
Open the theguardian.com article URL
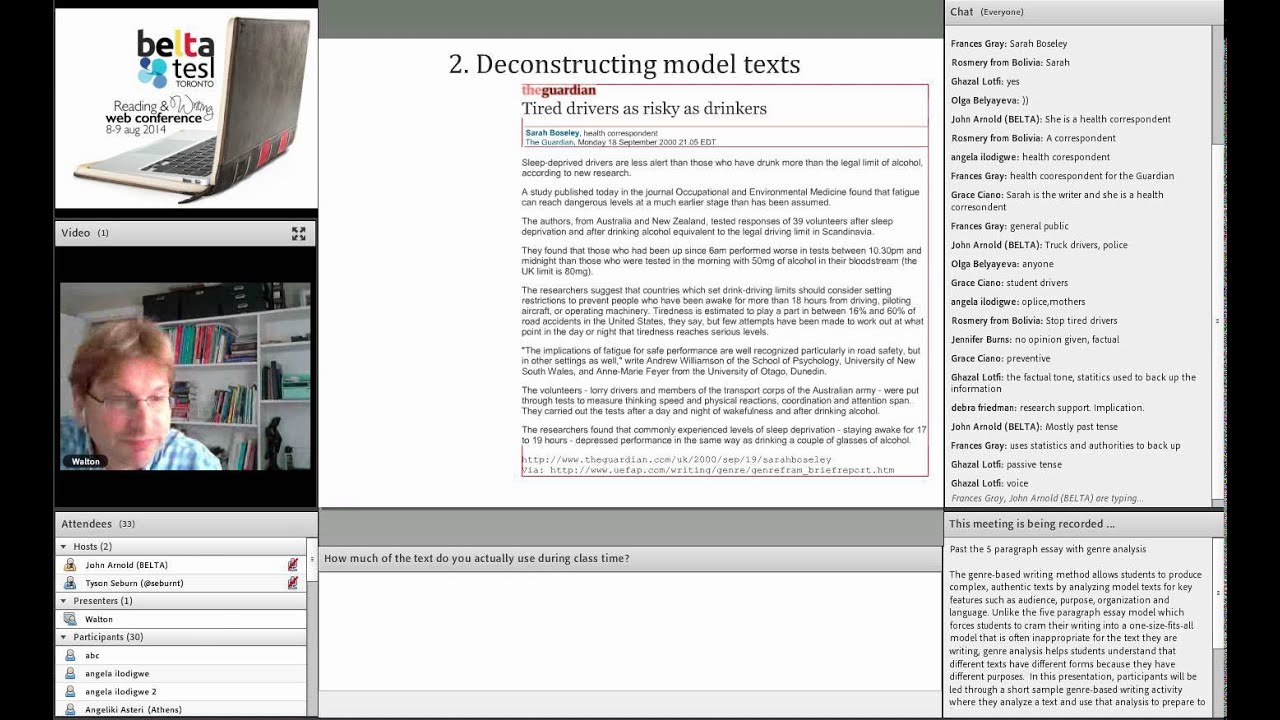[676, 459]
